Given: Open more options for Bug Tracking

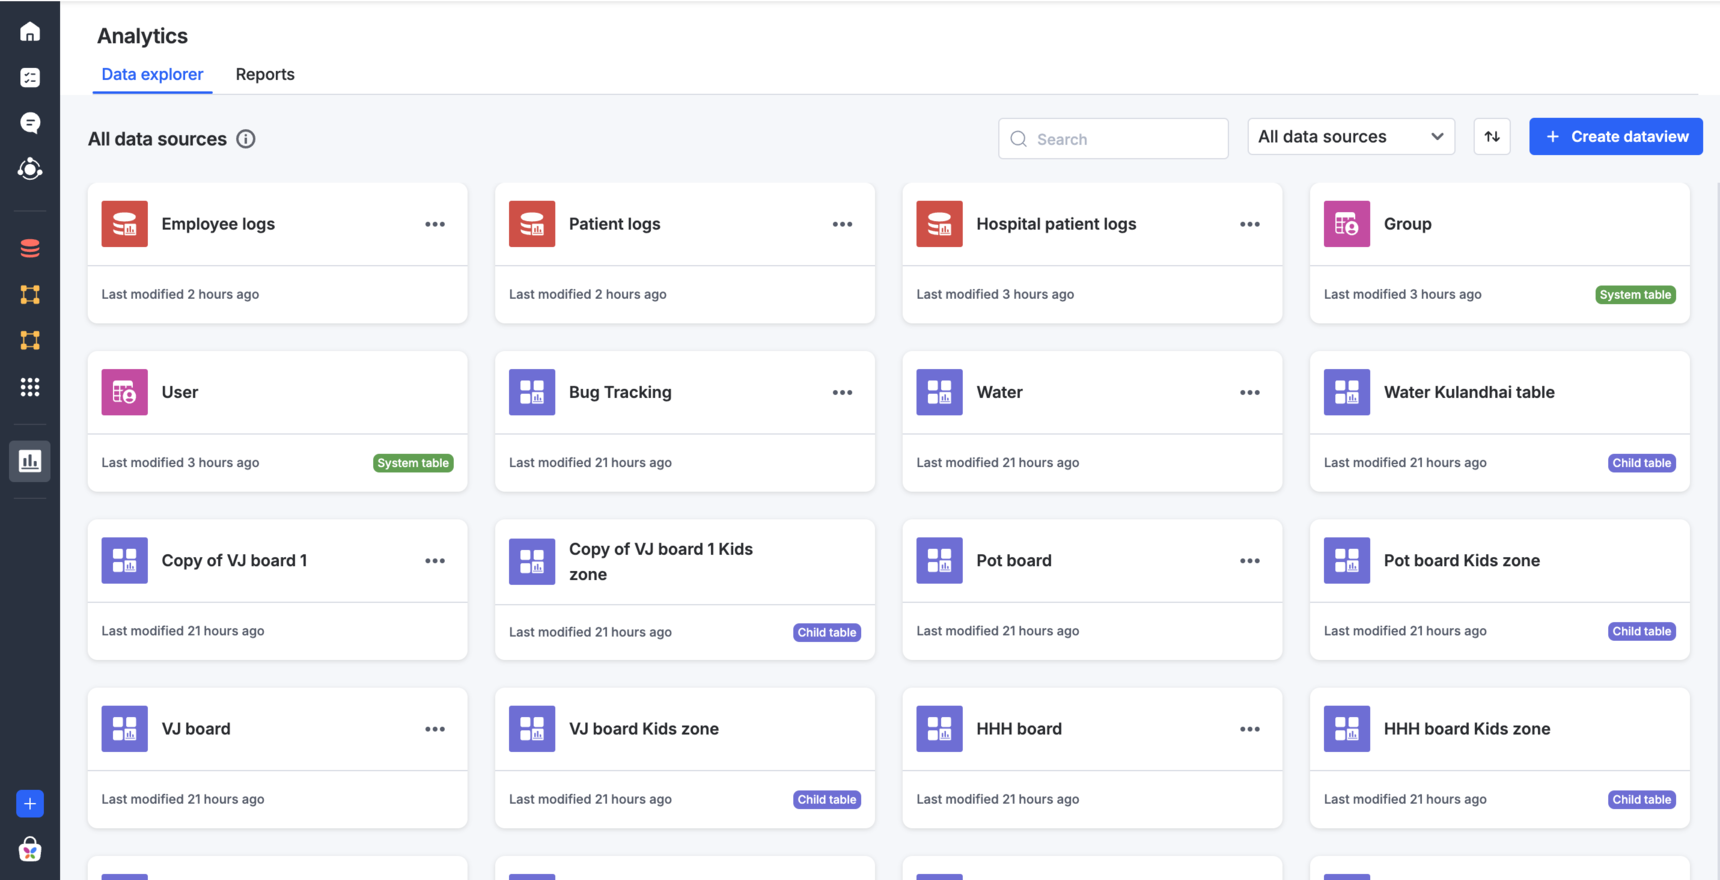Looking at the screenshot, I should click(x=843, y=392).
